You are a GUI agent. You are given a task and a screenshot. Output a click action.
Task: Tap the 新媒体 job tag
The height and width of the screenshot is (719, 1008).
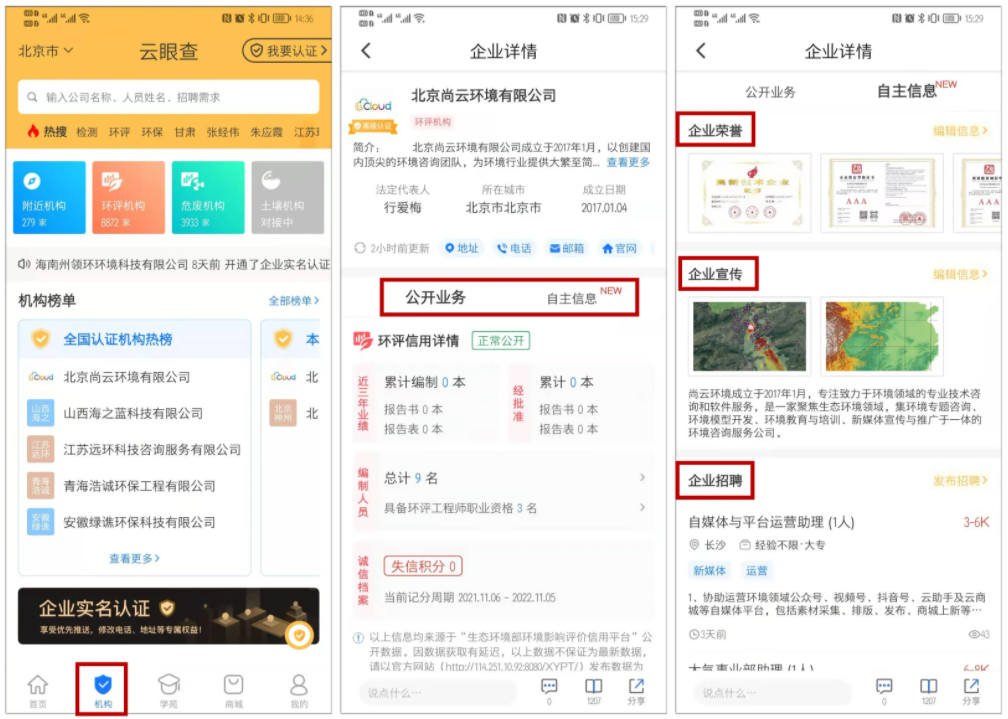click(x=710, y=570)
